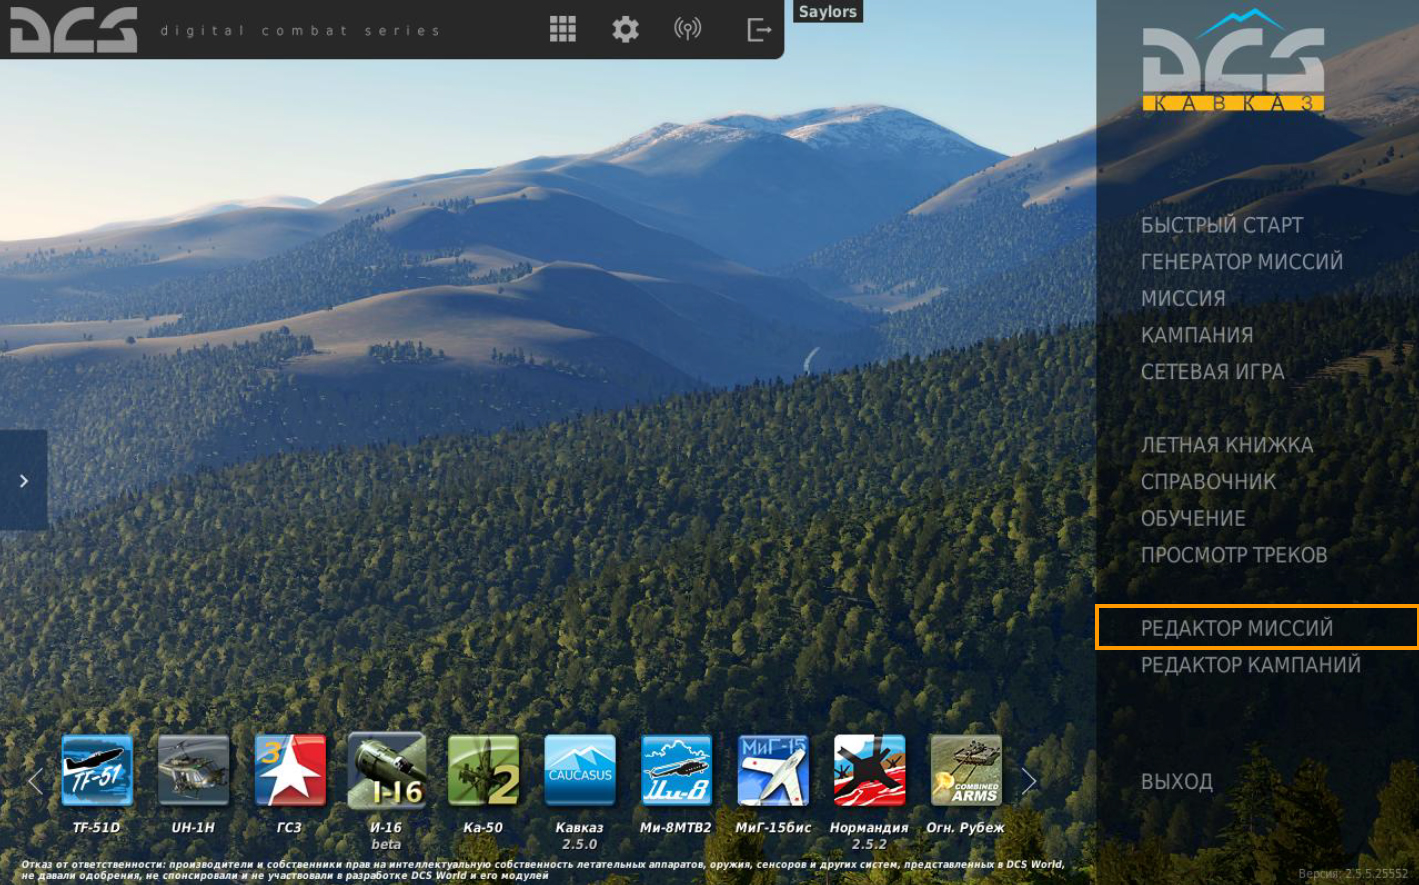
Task: Select the МиГ-15бис module icon
Action: [773, 770]
